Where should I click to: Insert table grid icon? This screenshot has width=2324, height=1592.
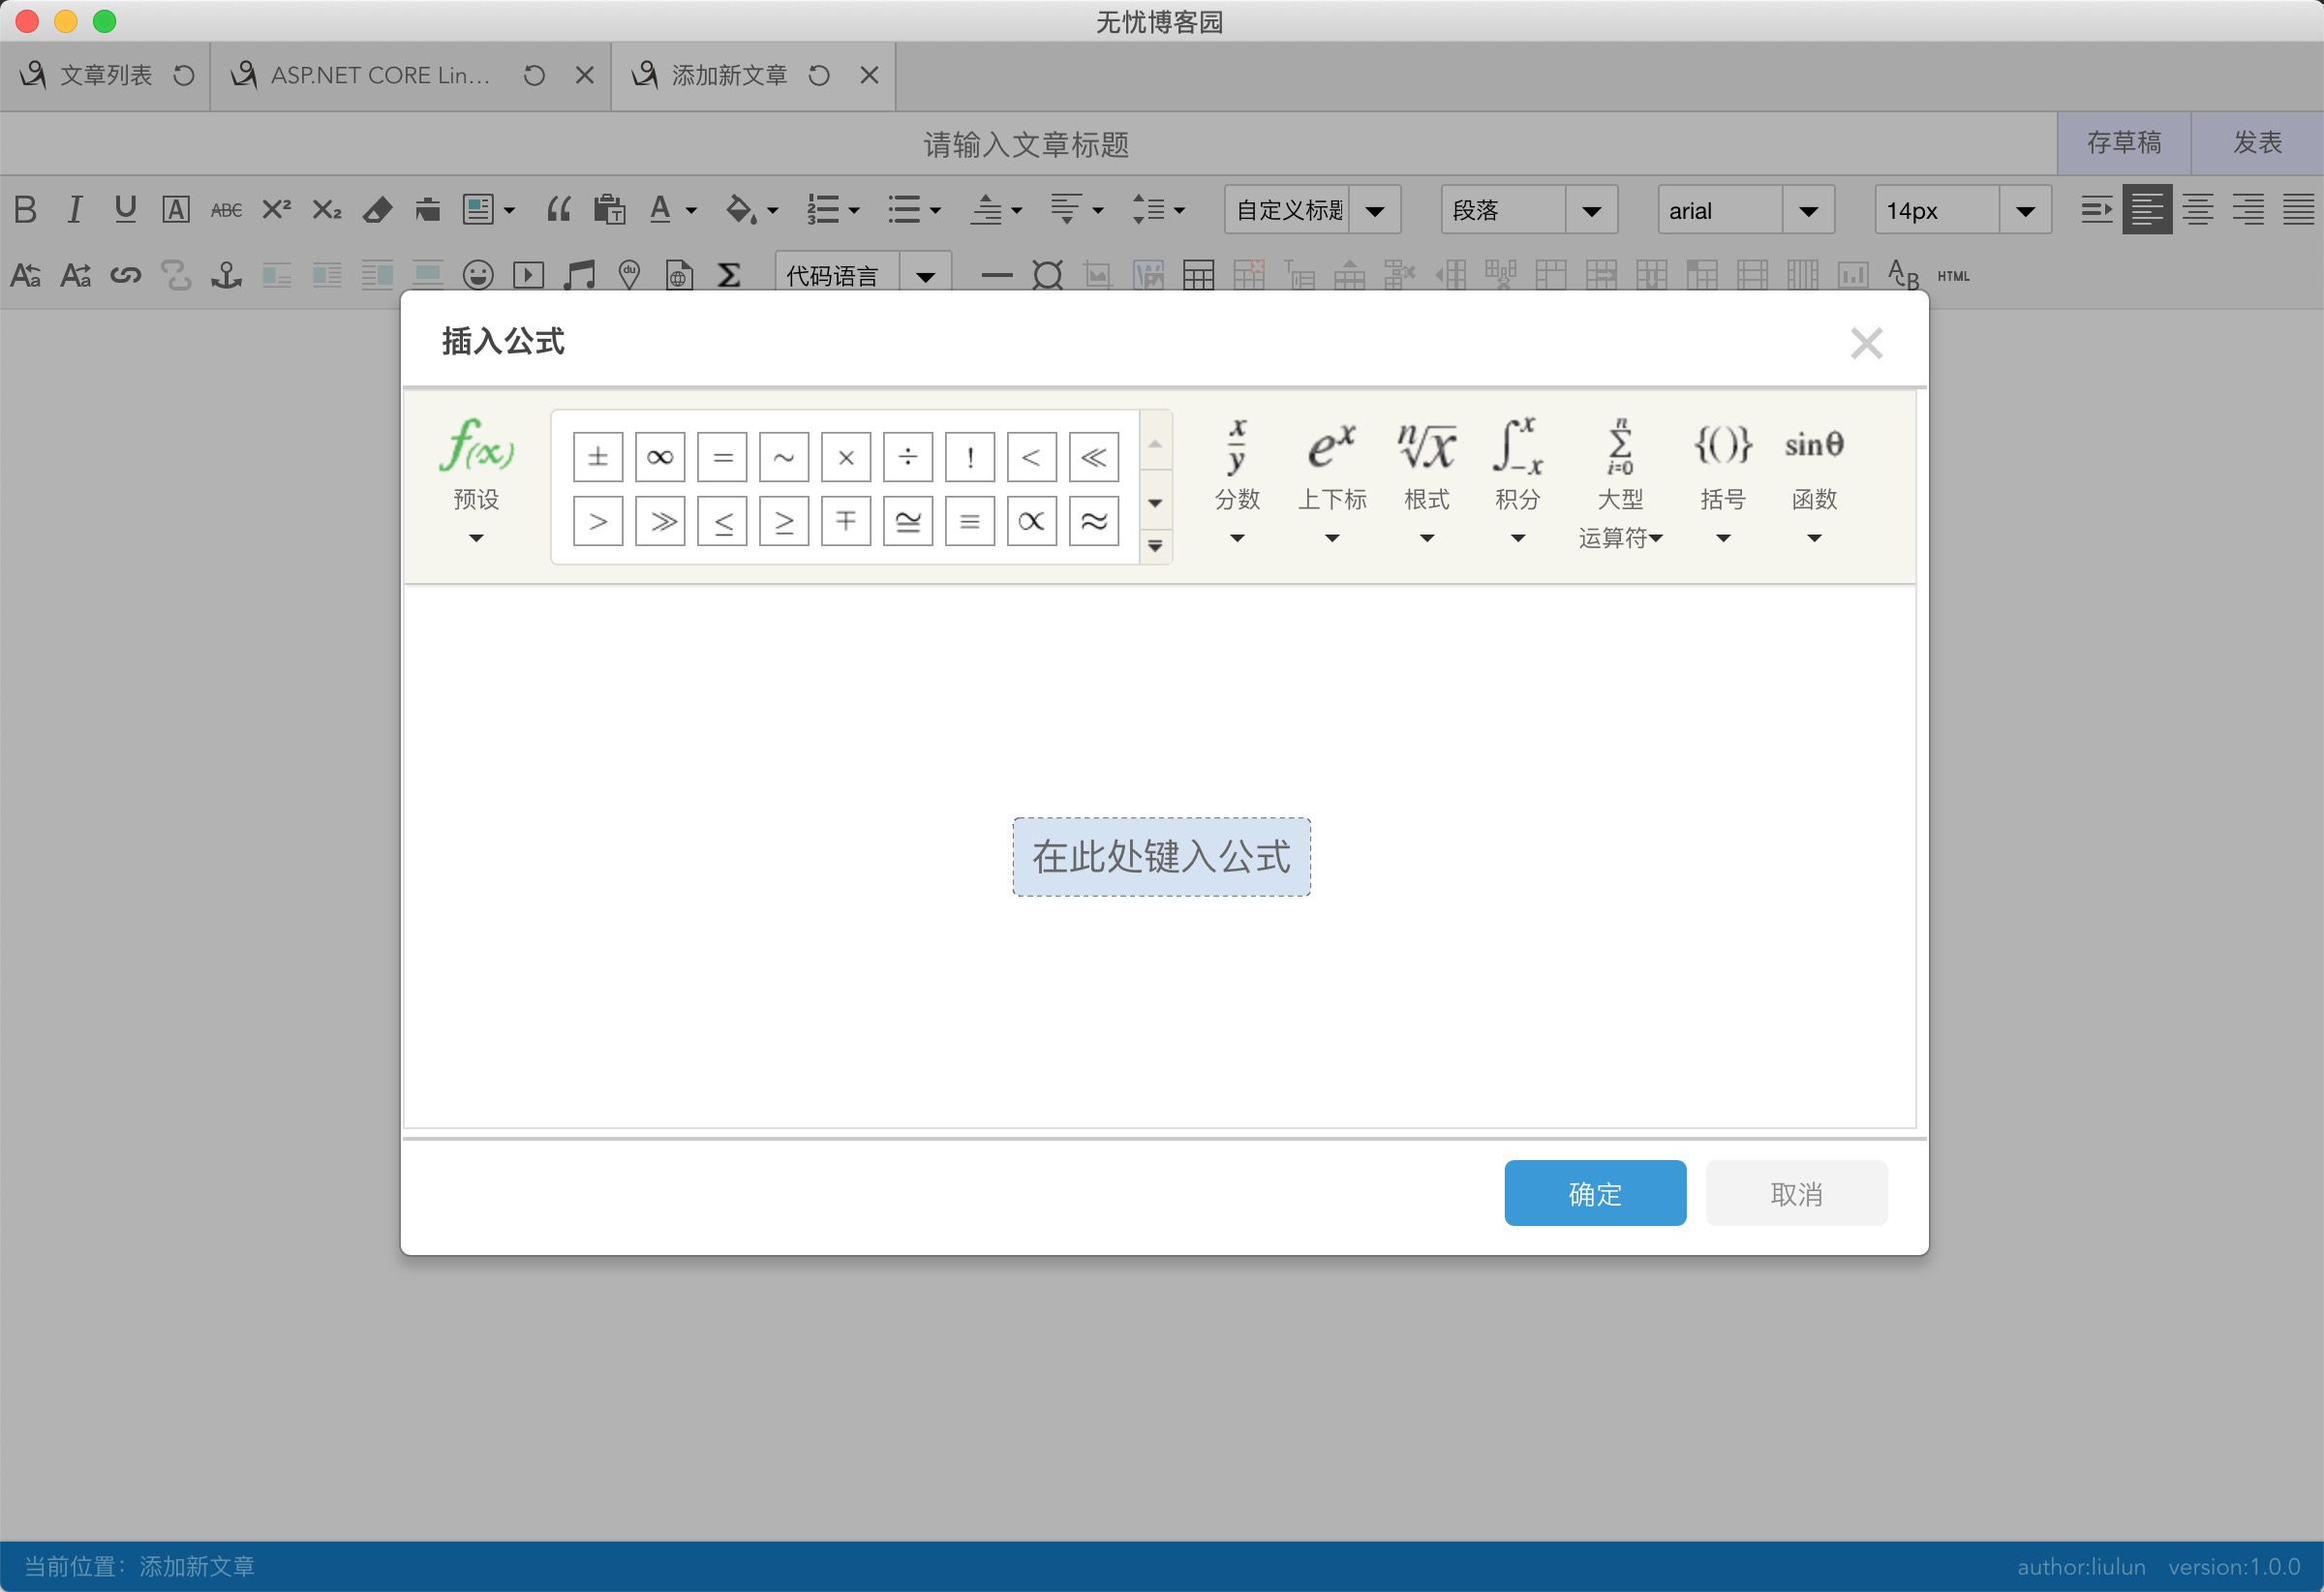tap(1198, 275)
